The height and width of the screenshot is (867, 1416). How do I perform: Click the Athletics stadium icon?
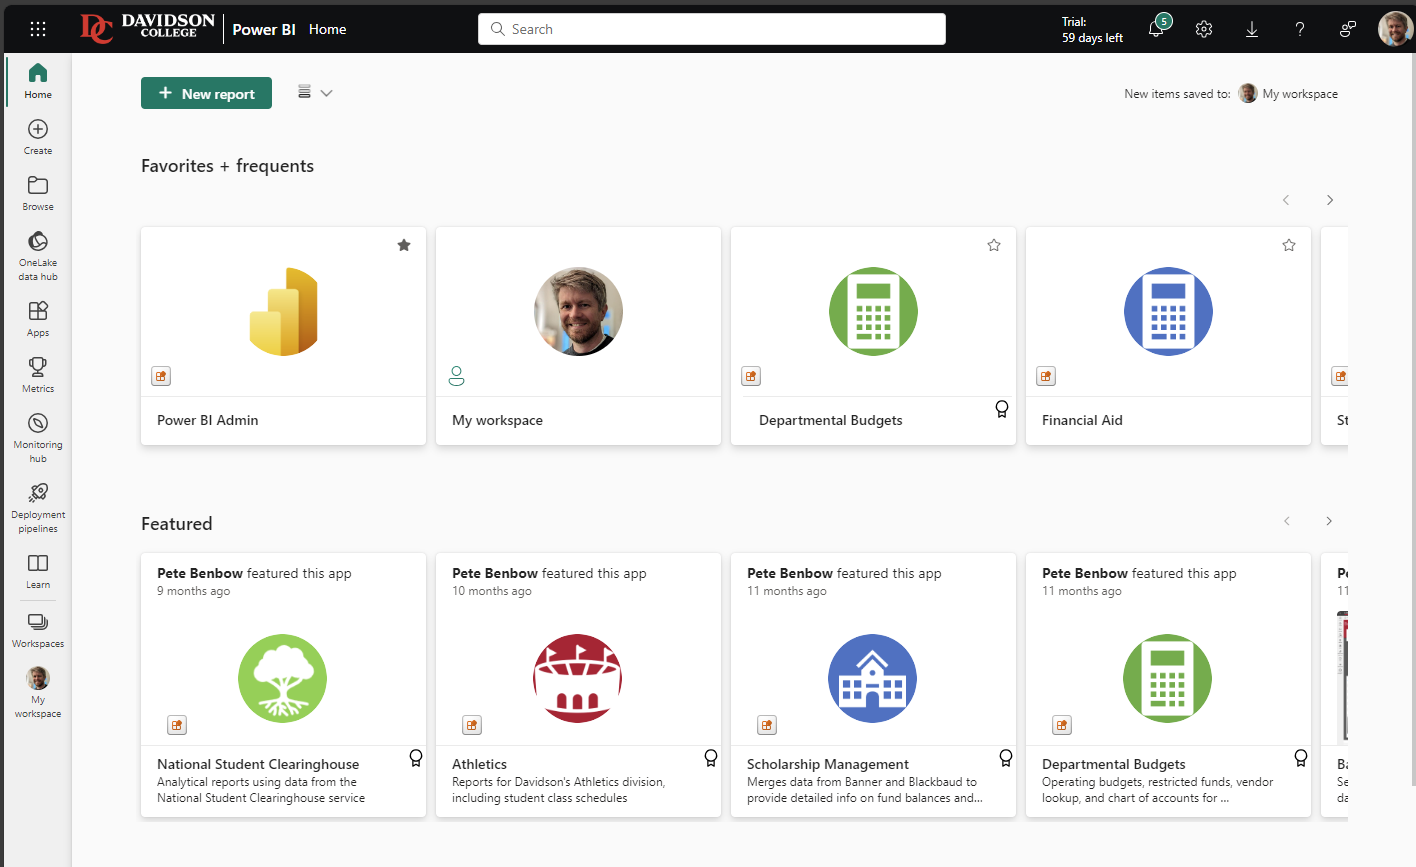click(578, 678)
